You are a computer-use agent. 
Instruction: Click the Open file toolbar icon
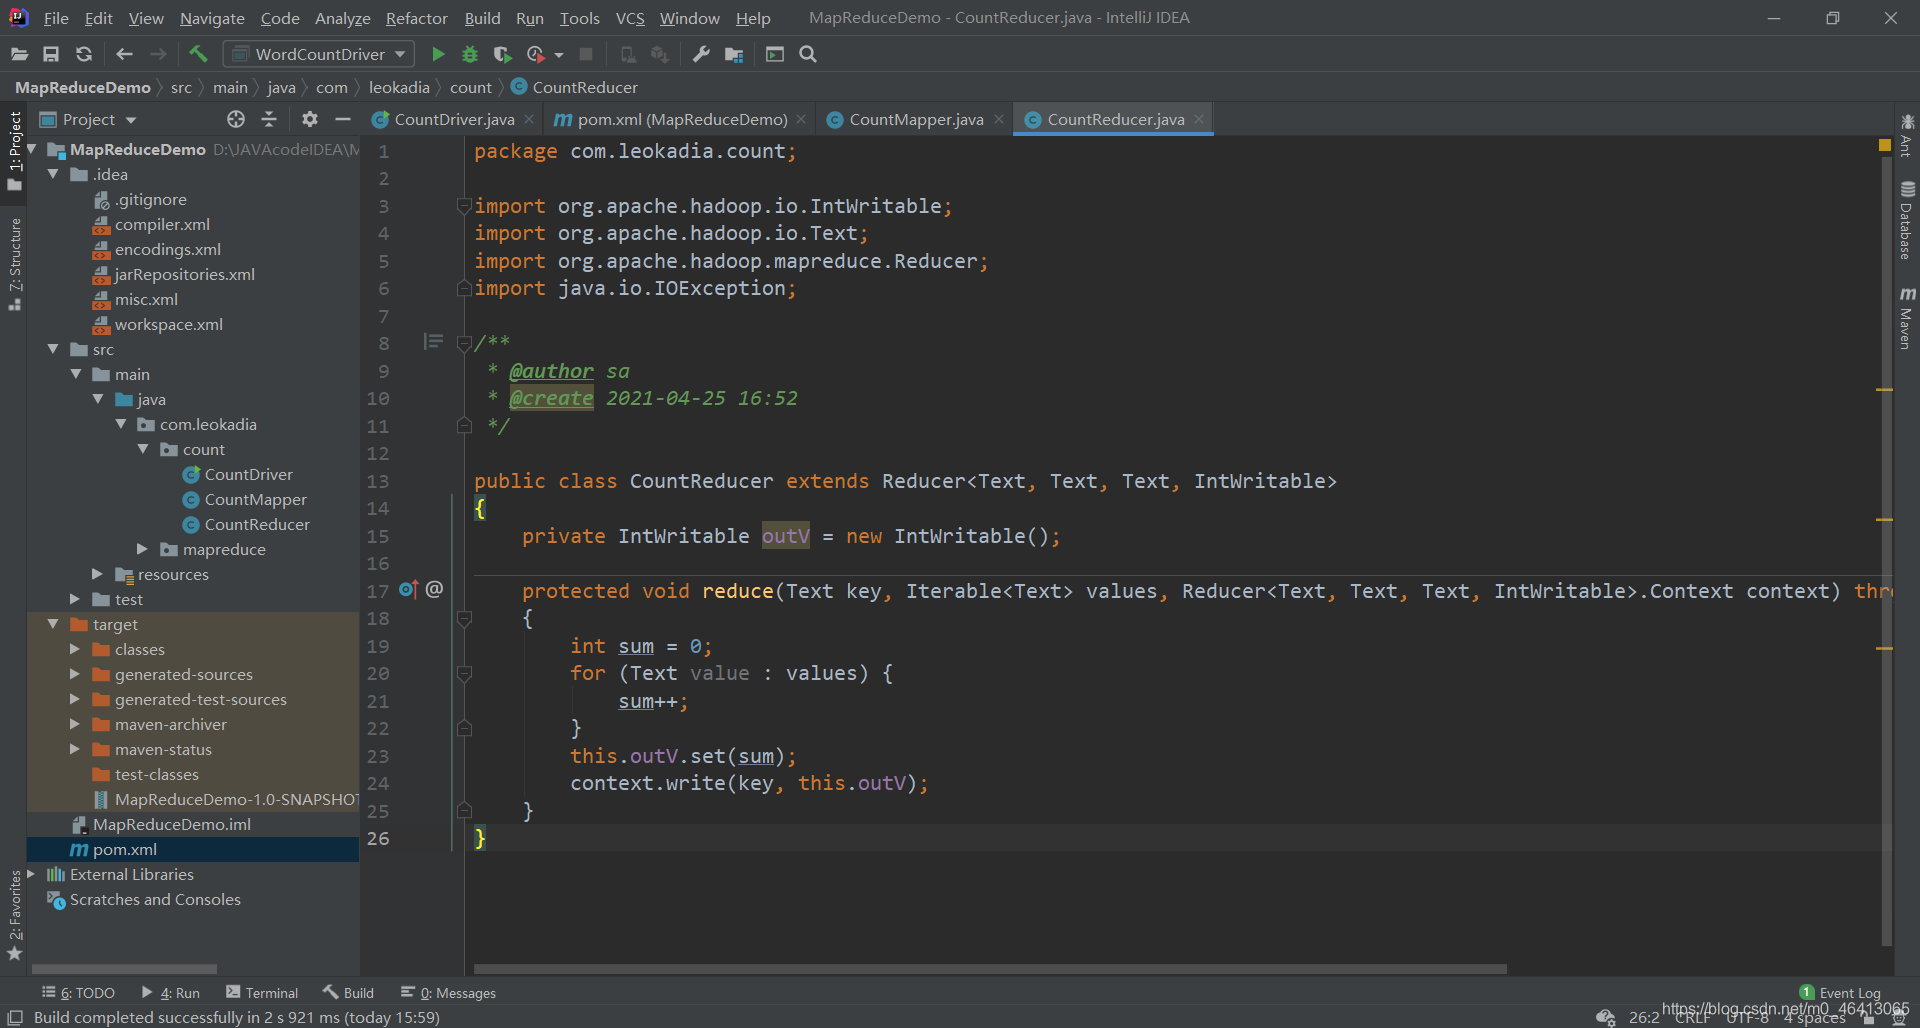pos(19,54)
